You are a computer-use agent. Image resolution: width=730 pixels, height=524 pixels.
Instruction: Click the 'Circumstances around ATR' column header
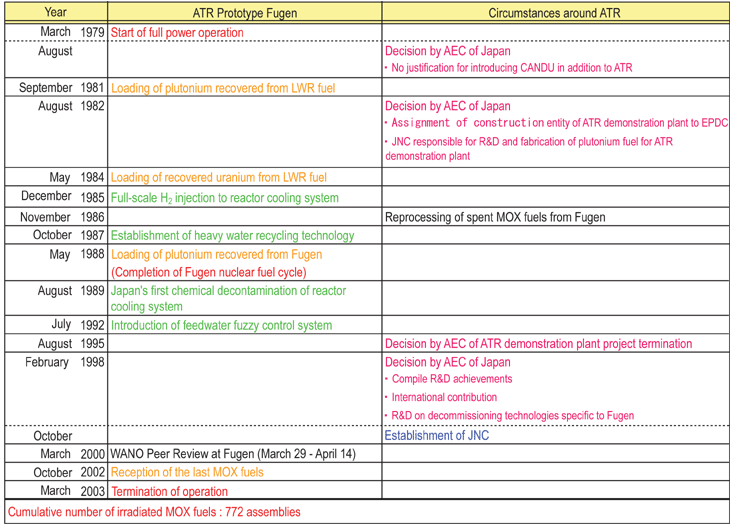[554, 13]
